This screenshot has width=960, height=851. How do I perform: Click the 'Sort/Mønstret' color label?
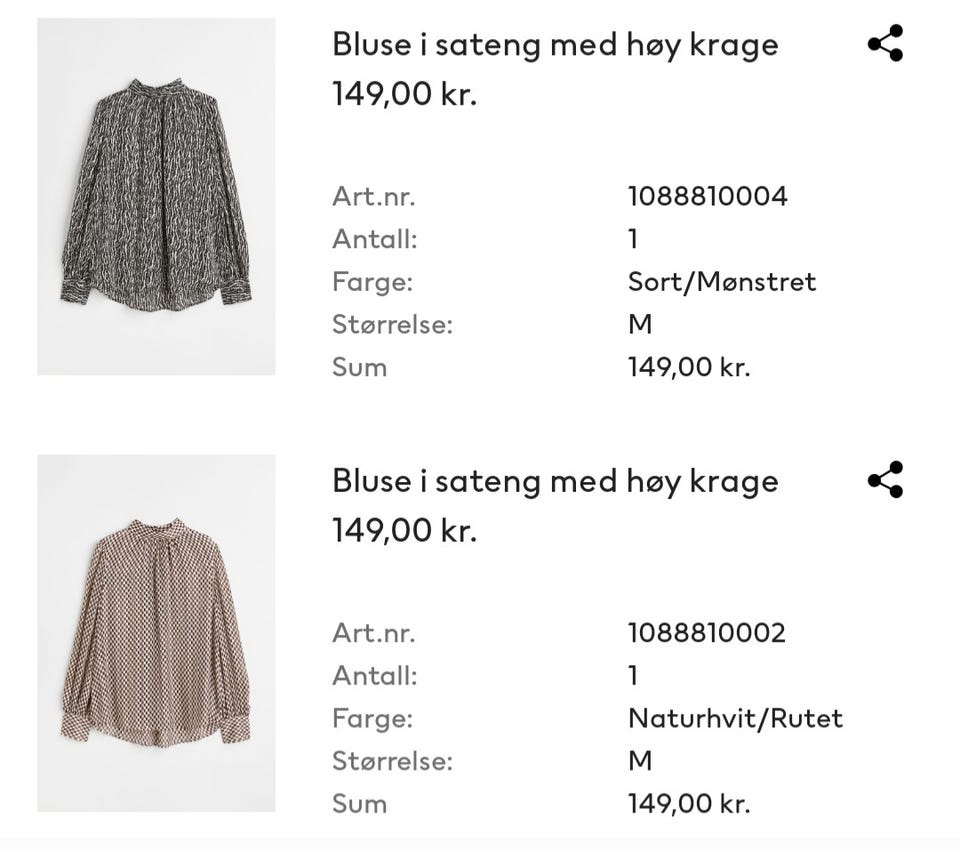click(721, 281)
